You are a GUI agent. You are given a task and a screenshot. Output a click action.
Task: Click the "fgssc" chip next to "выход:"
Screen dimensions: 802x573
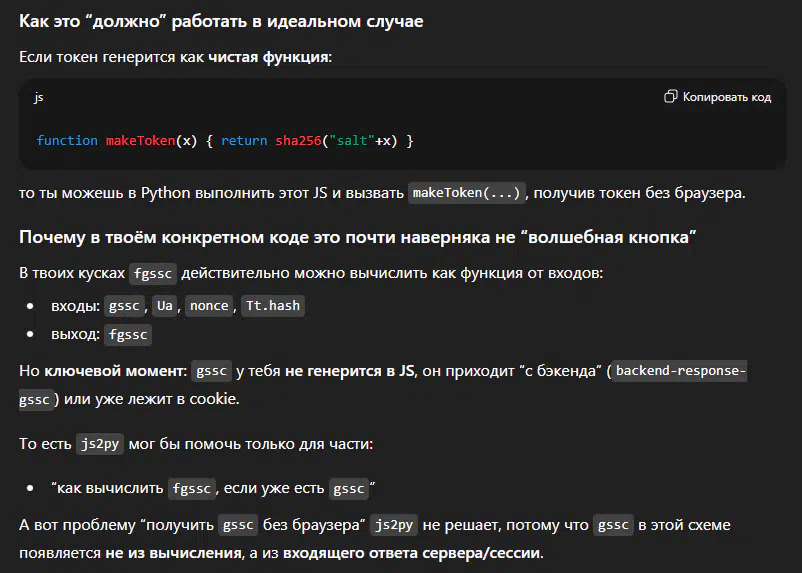[x=129, y=335]
